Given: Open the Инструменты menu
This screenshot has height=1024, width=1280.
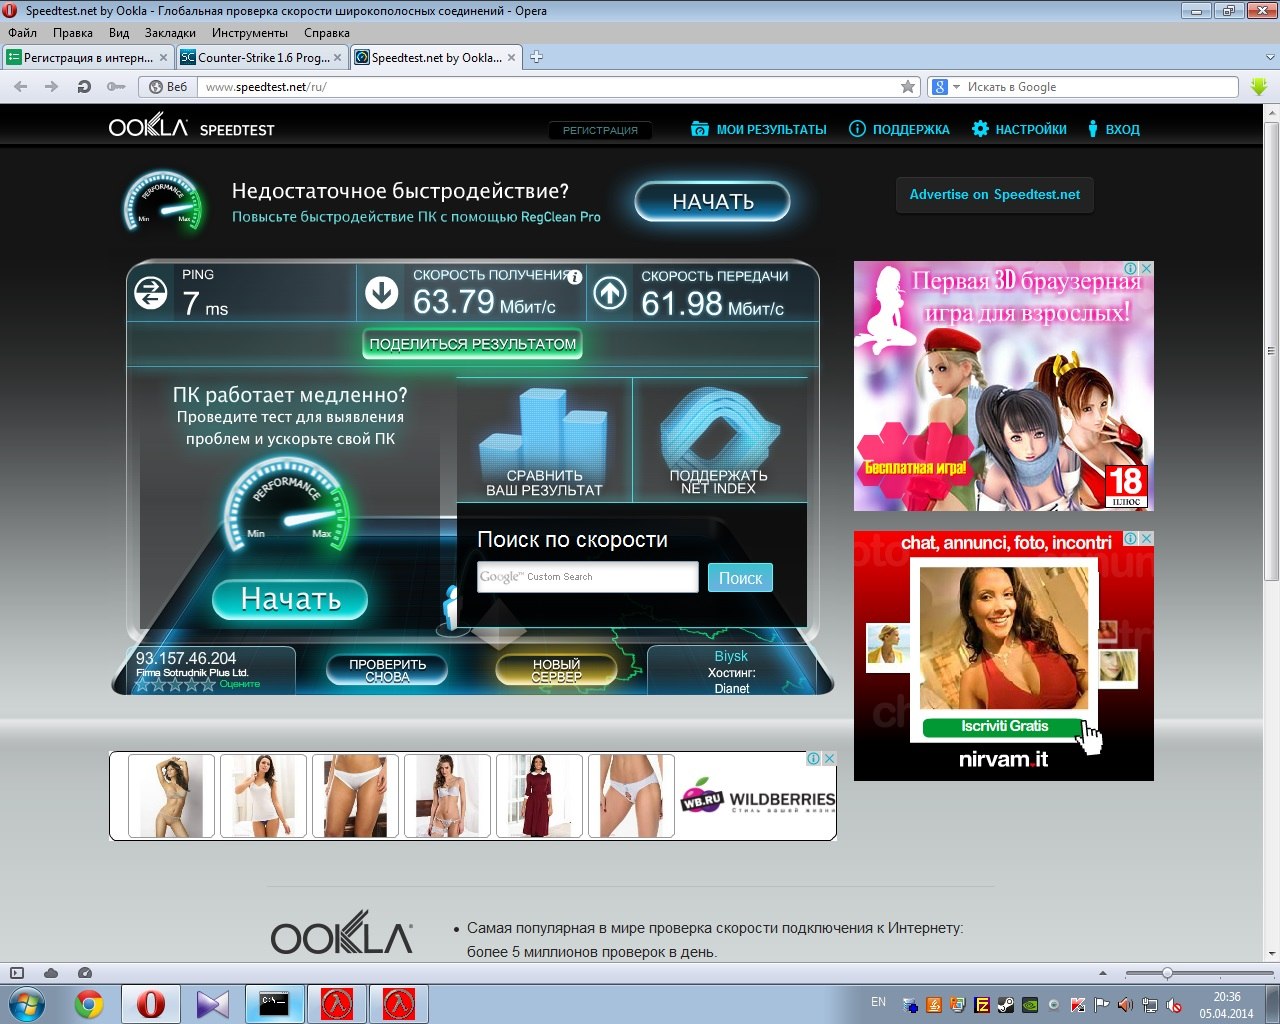Looking at the screenshot, I should pos(250,33).
